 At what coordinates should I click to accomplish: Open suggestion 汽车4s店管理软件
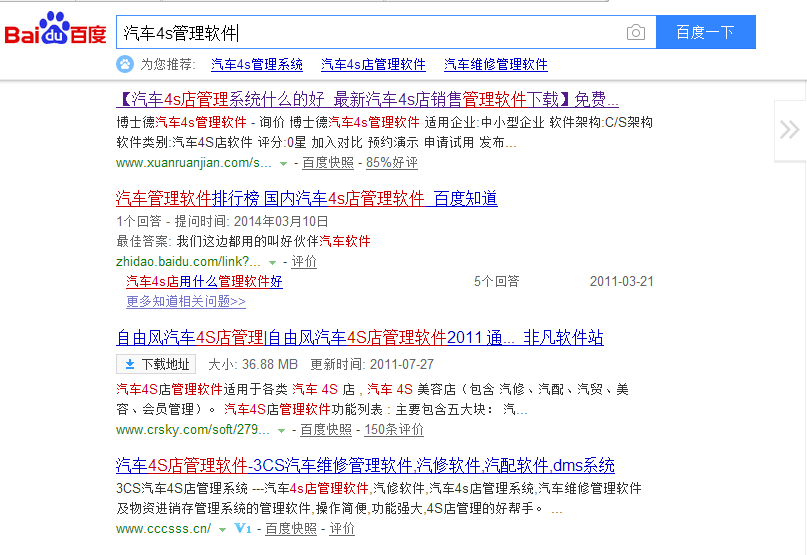tap(373, 64)
